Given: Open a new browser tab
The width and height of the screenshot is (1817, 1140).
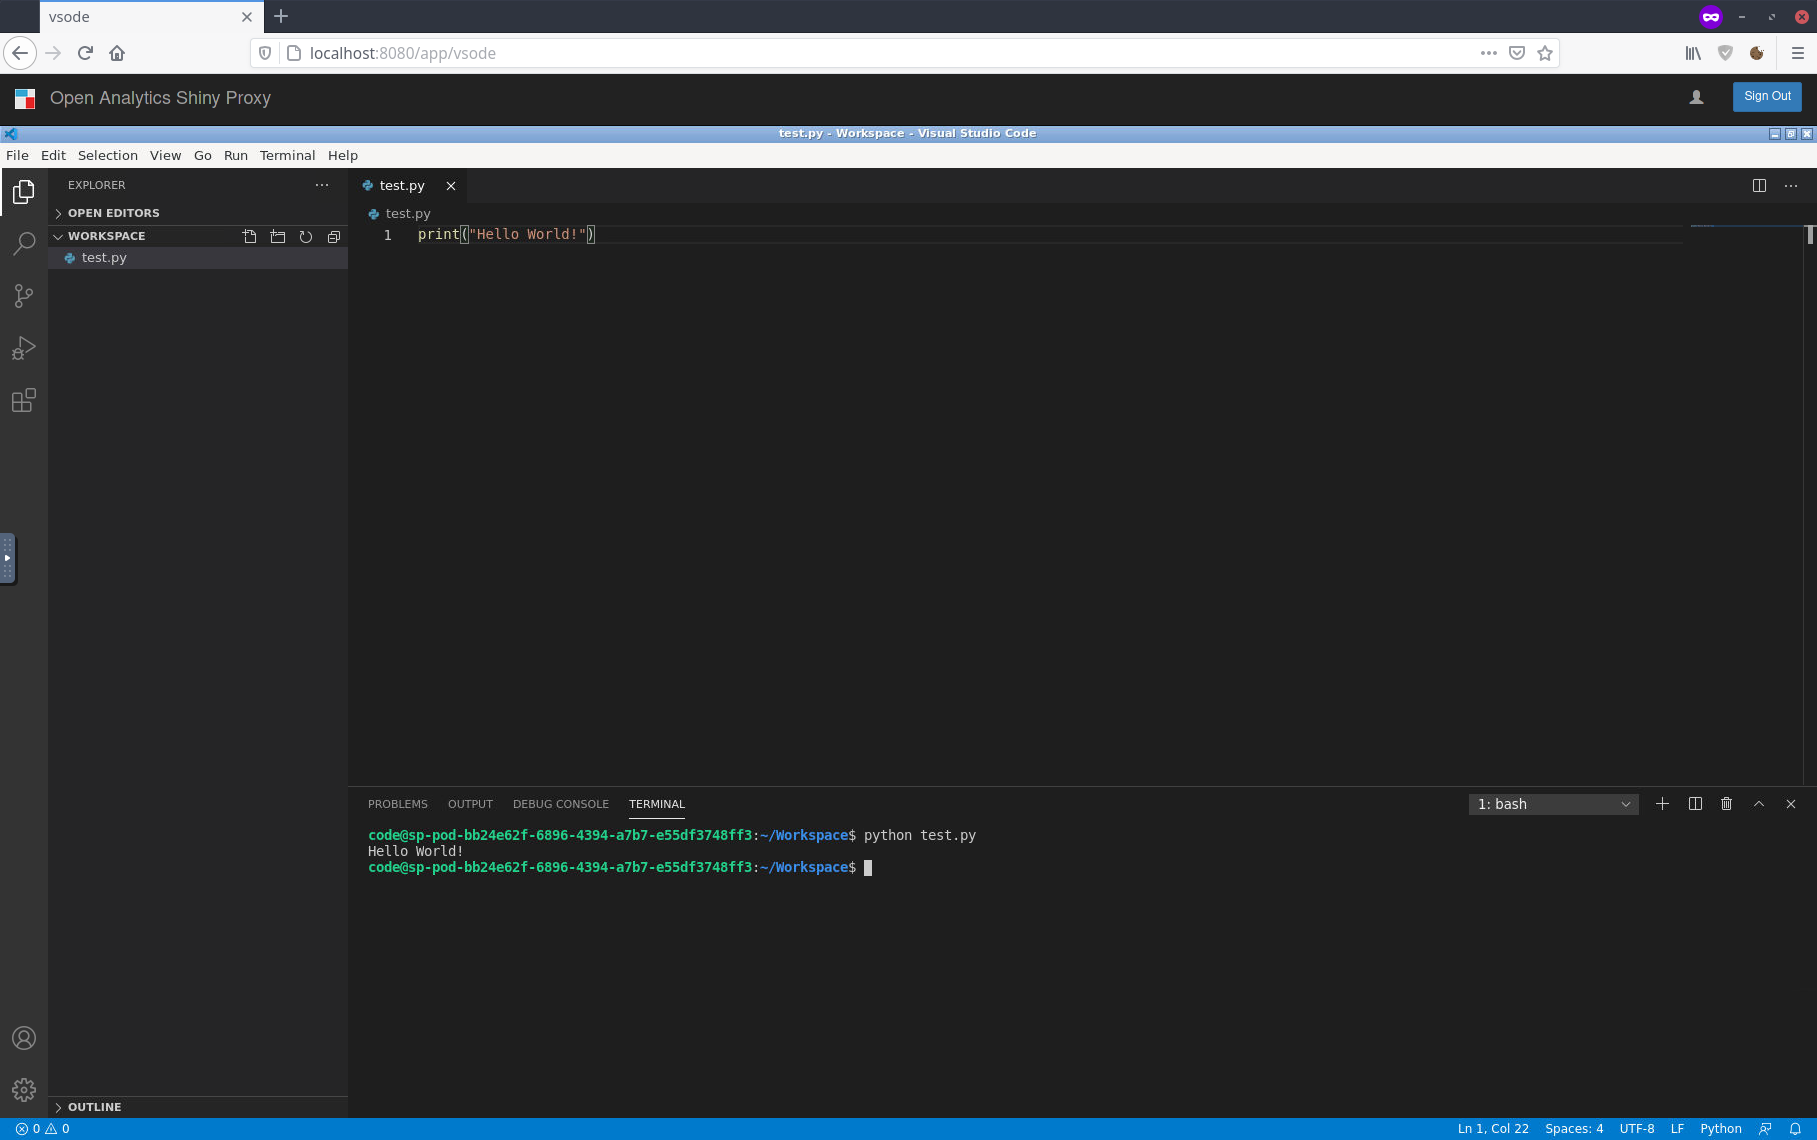Looking at the screenshot, I should 281,16.
